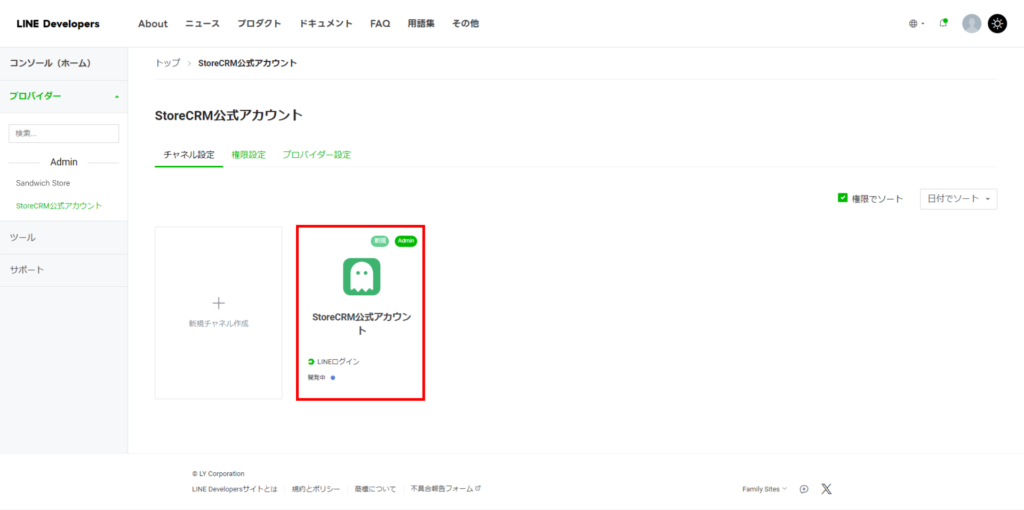Select StoreCRM公式アカウント in sidebar
The image size is (1024, 510).
click(59, 206)
